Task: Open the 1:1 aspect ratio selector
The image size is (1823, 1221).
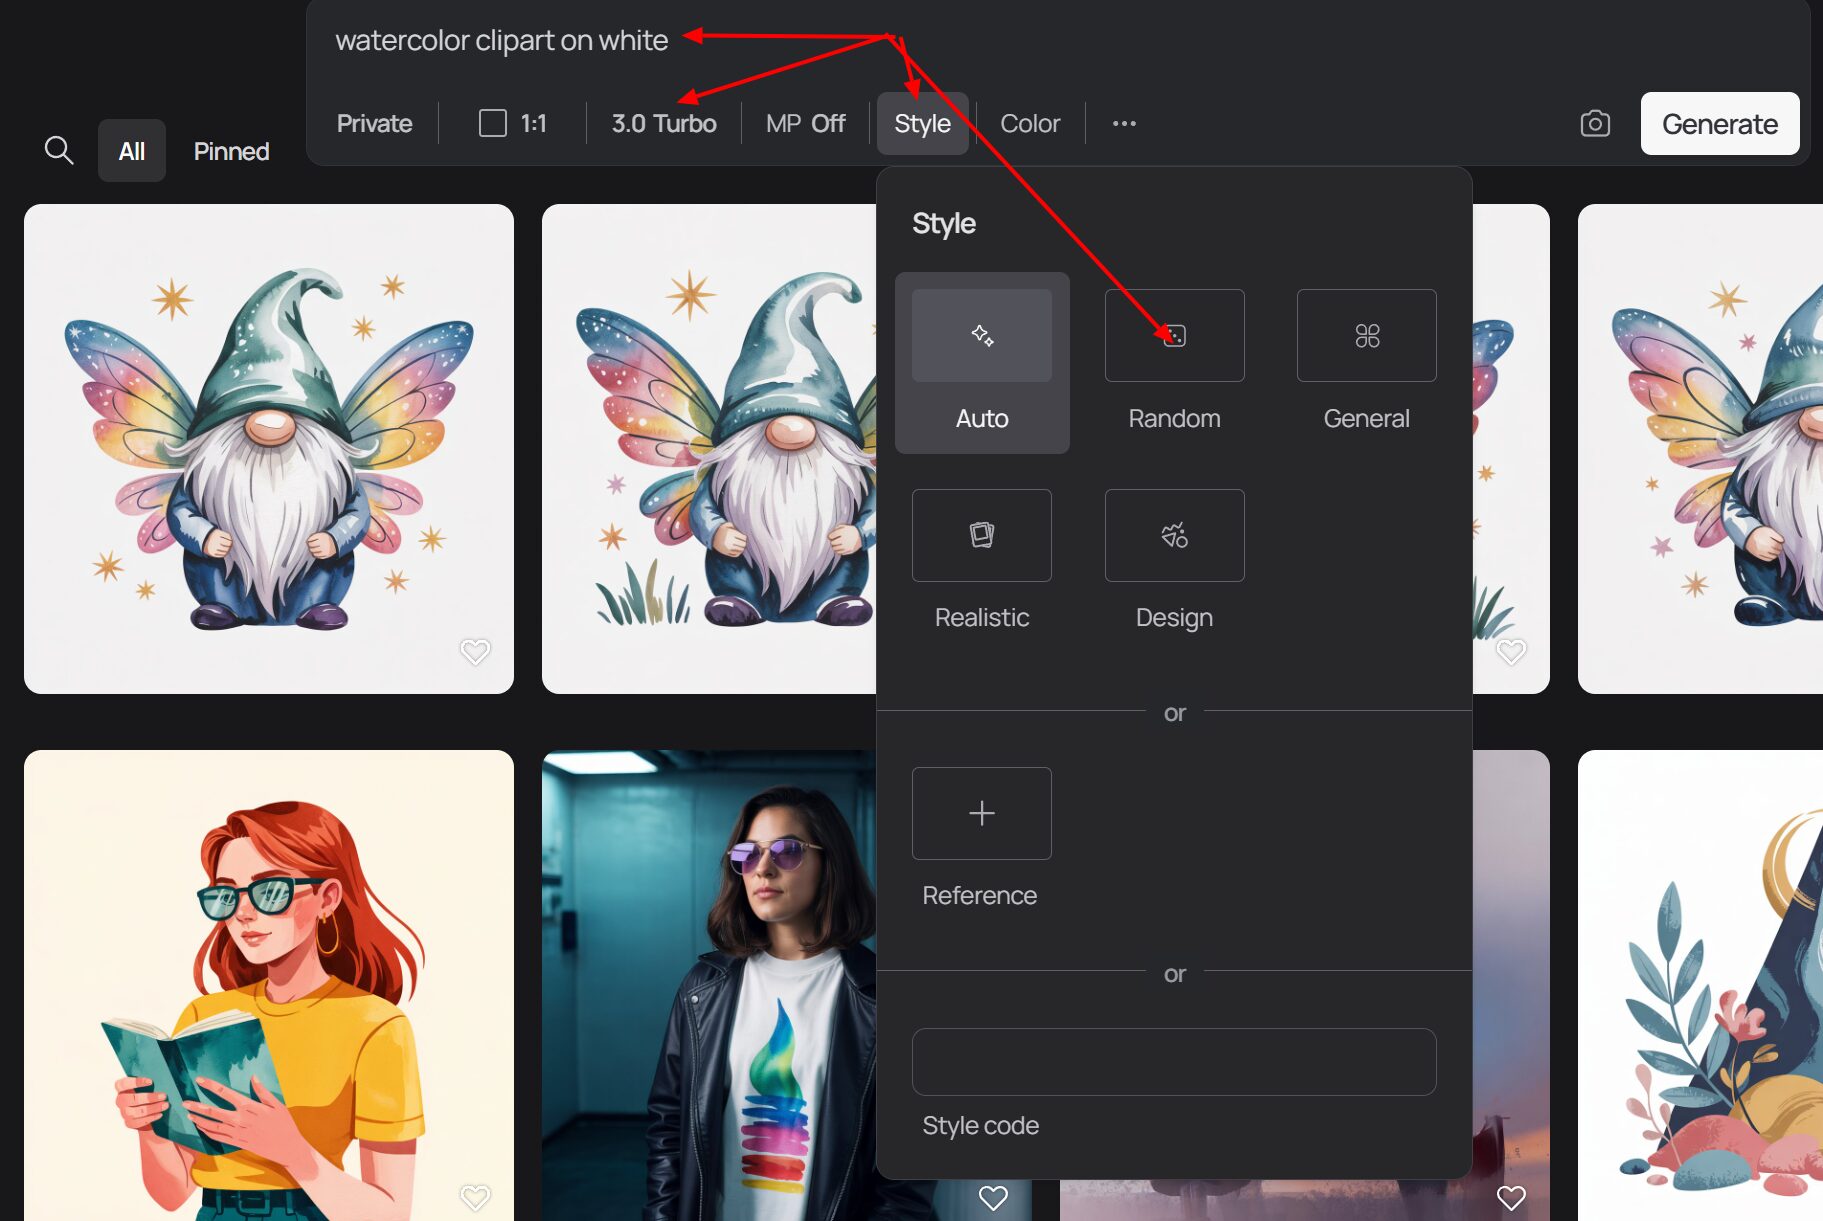Action: click(513, 124)
